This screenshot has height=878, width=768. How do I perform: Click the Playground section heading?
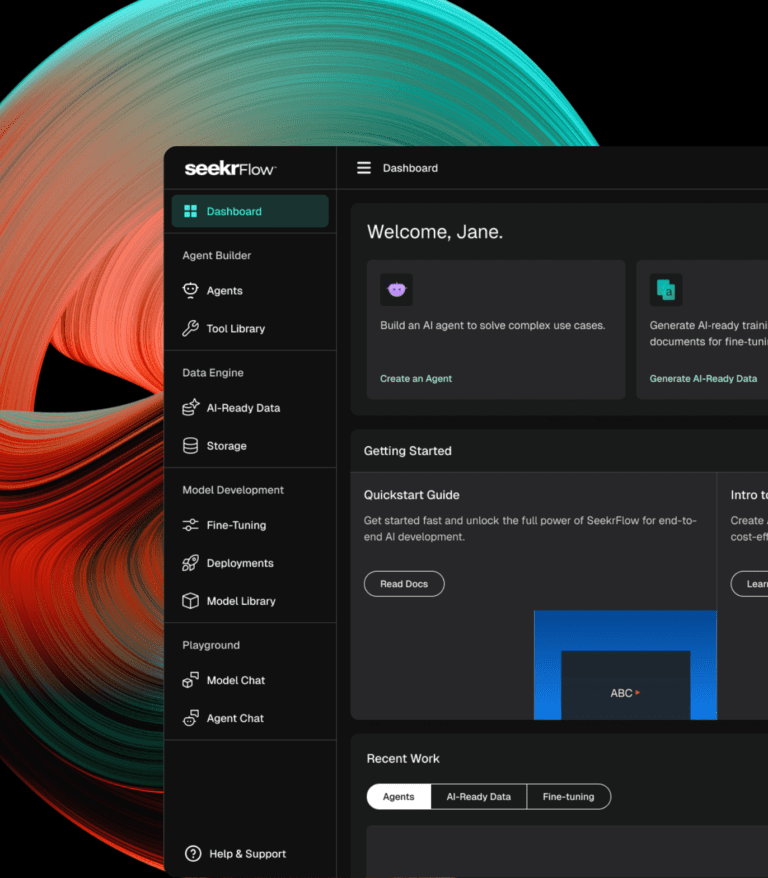click(211, 645)
